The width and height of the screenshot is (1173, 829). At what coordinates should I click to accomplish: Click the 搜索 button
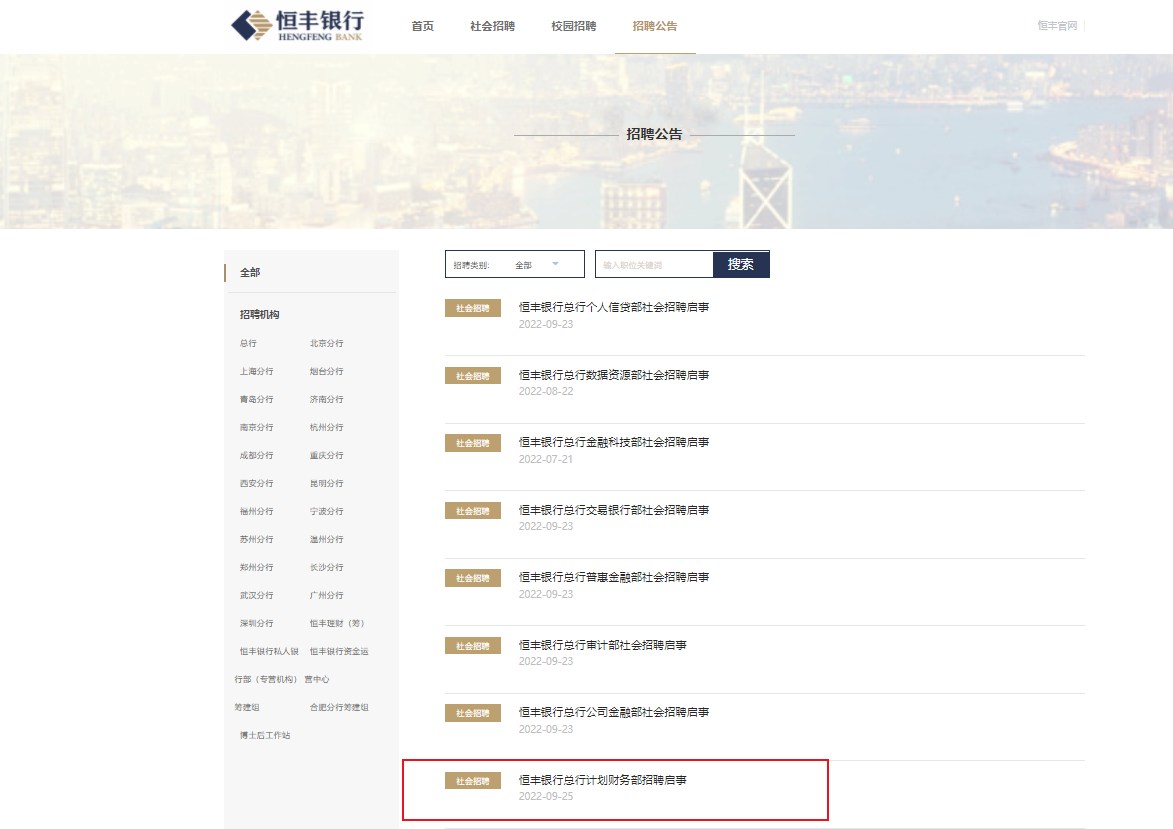click(741, 264)
